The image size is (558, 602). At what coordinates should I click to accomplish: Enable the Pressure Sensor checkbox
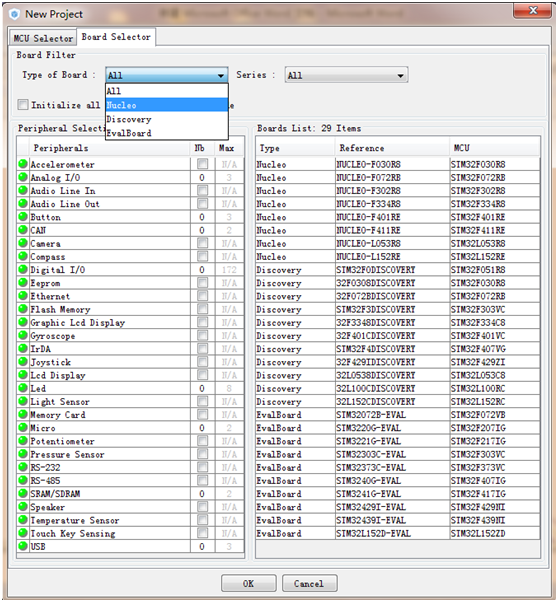[202, 454]
